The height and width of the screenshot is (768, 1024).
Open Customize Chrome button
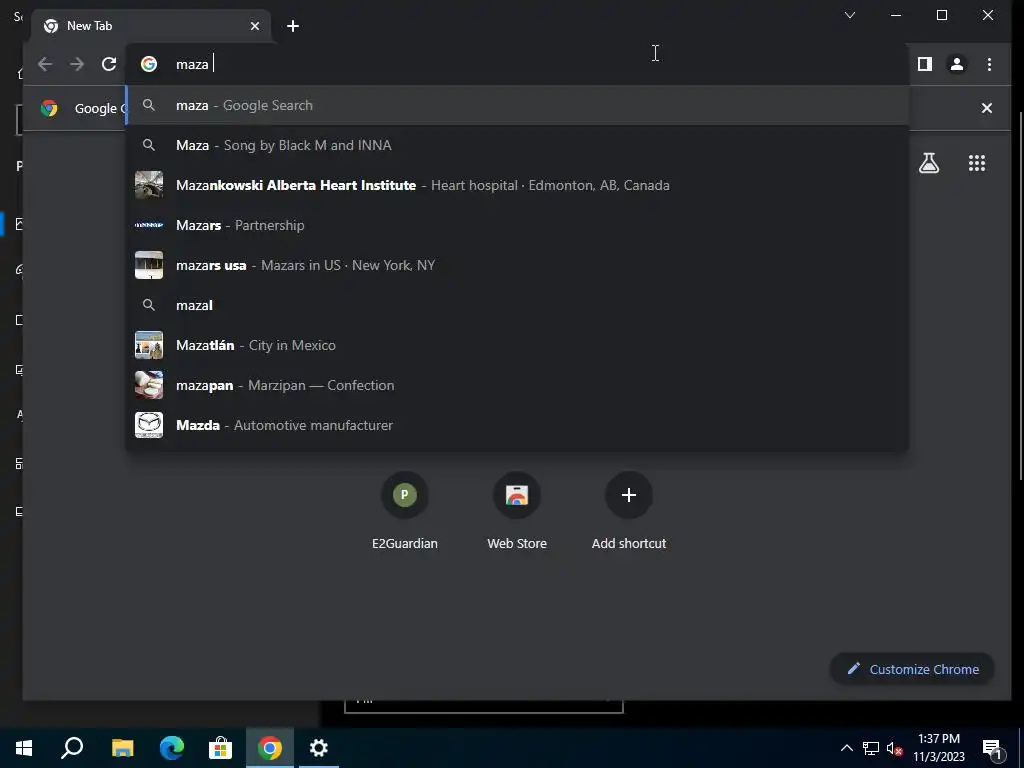point(912,669)
